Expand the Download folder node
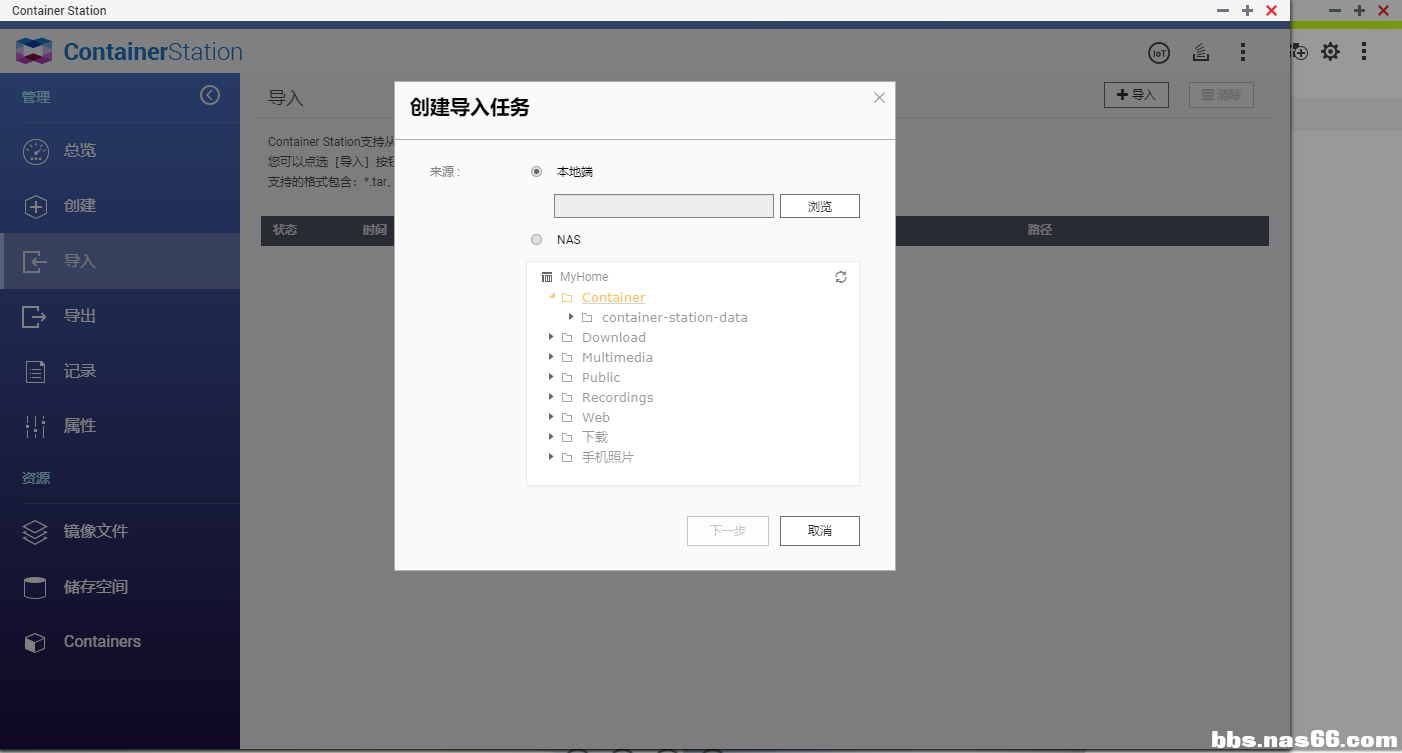The width and height of the screenshot is (1402, 753). 551,337
